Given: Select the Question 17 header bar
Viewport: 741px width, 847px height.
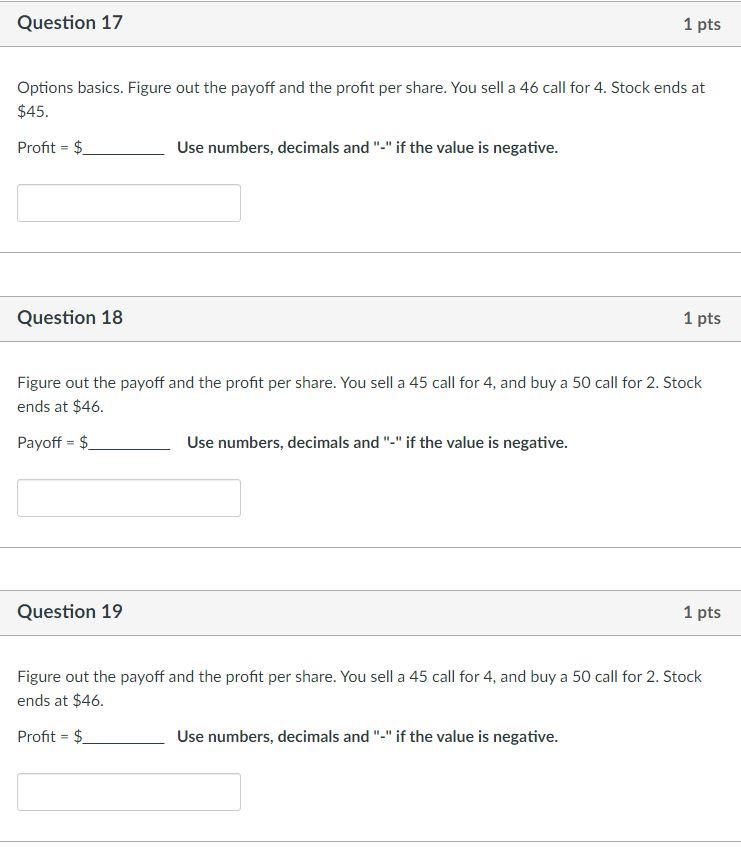Looking at the screenshot, I should click(370, 23).
